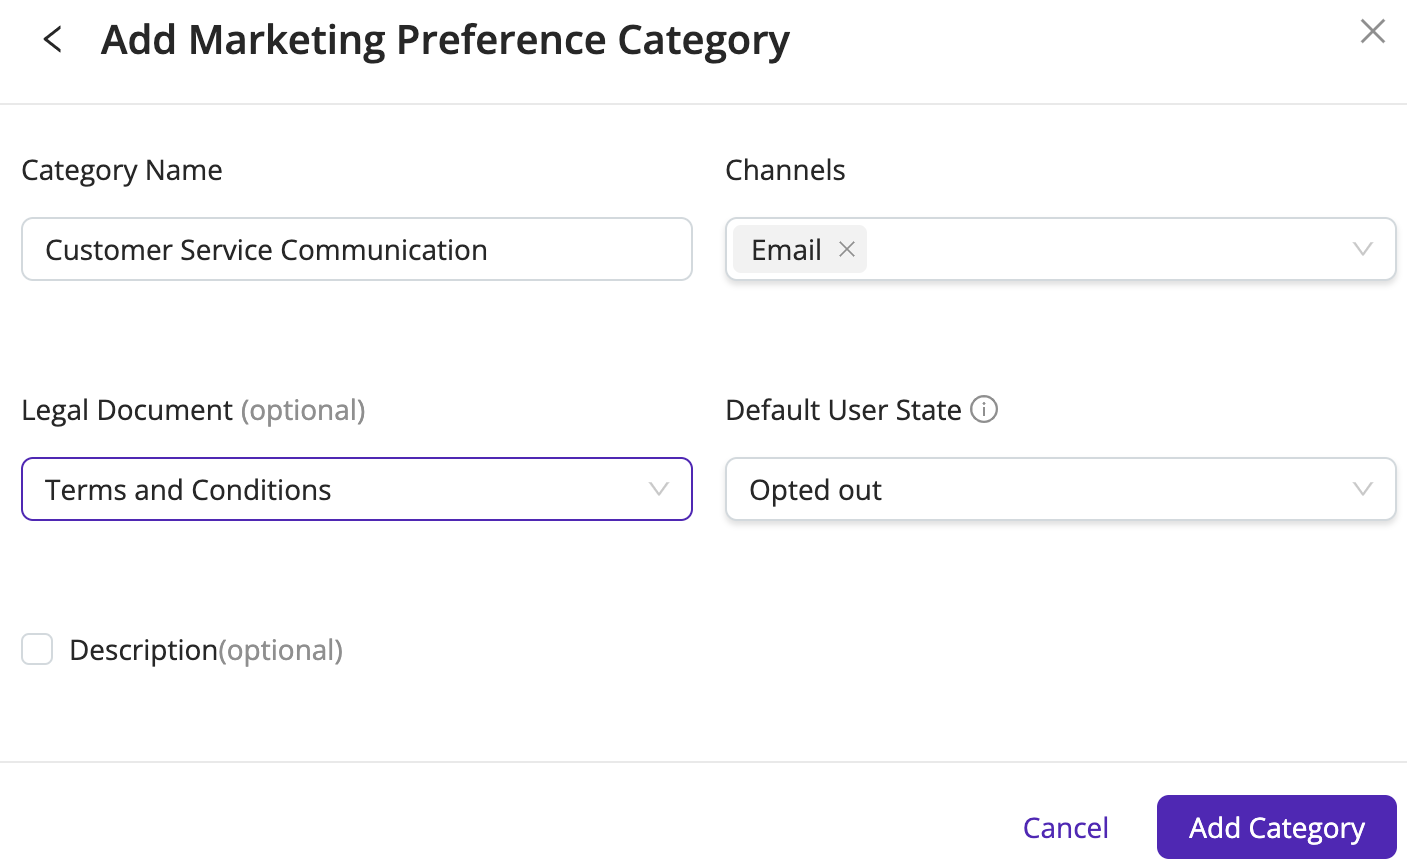Cancel adding the category
This screenshot has width=1407, height=867.
pos(1065,828)
